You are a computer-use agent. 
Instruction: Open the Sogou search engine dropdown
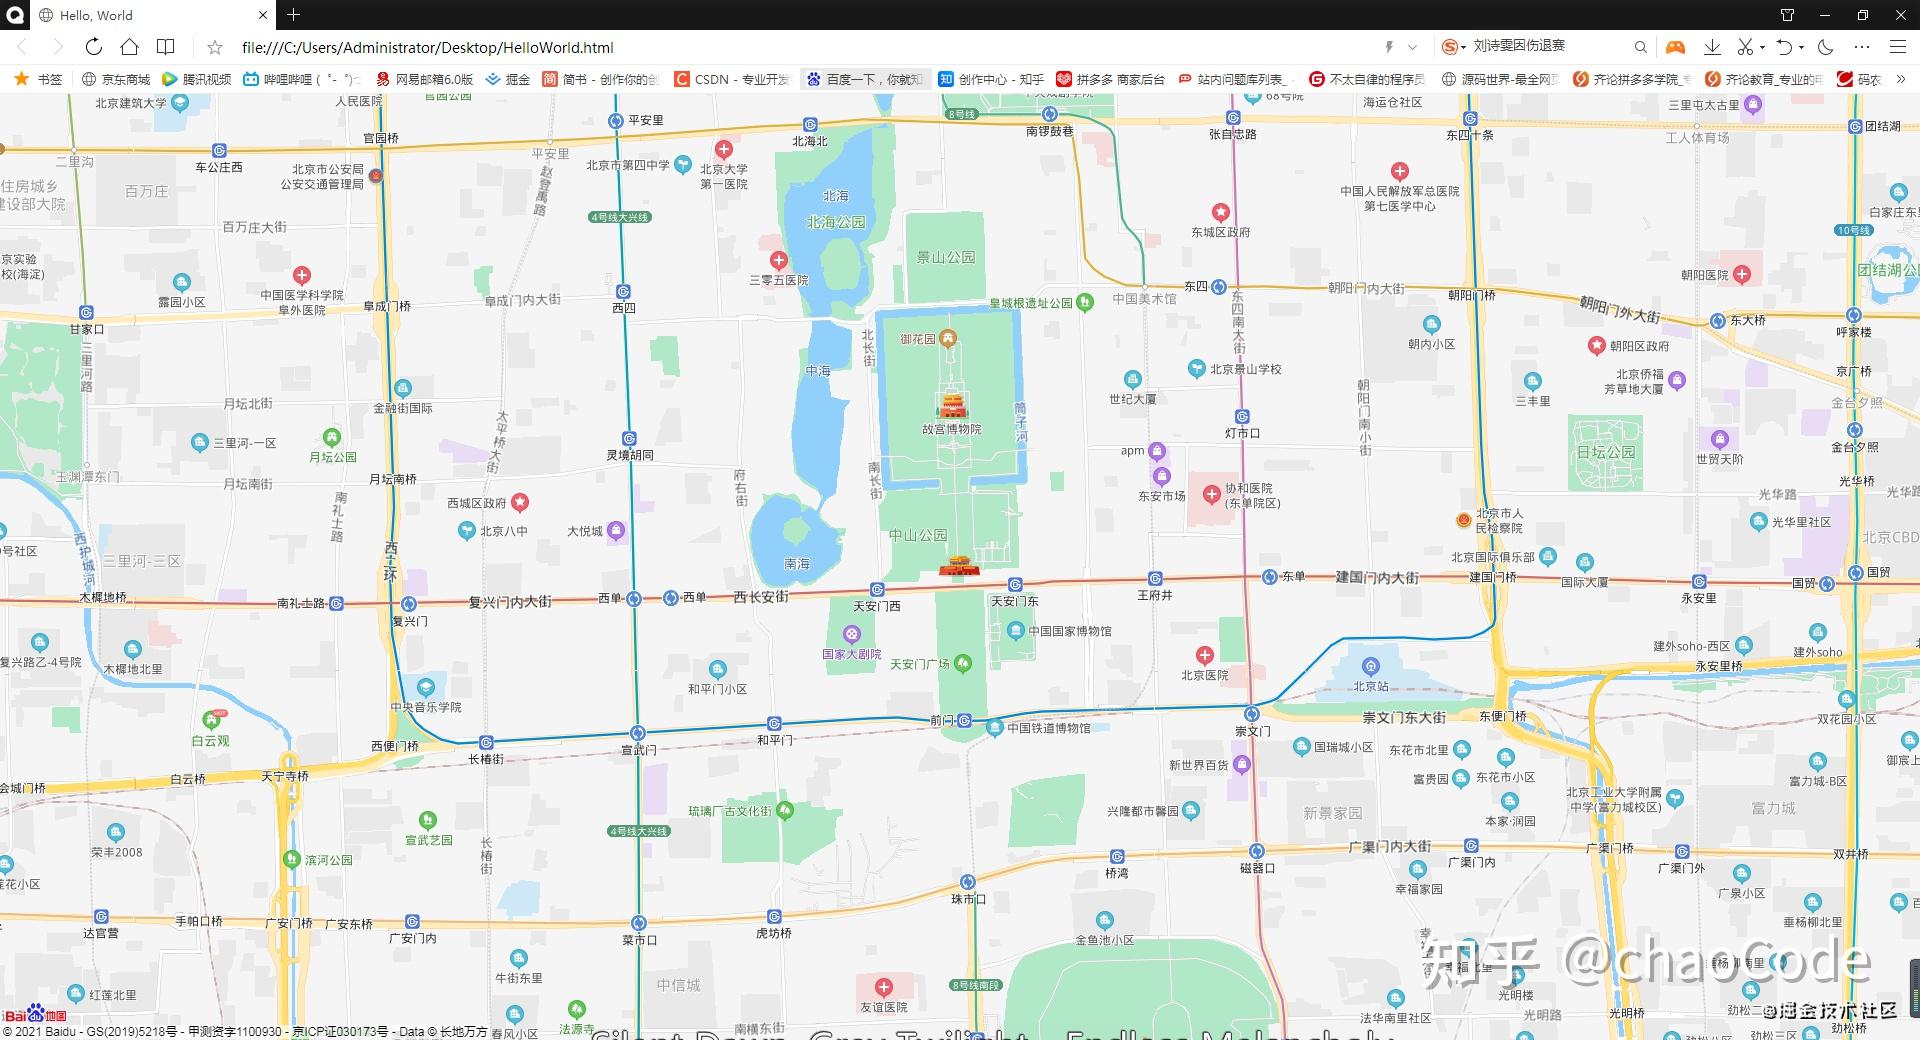pos(1454,47)
